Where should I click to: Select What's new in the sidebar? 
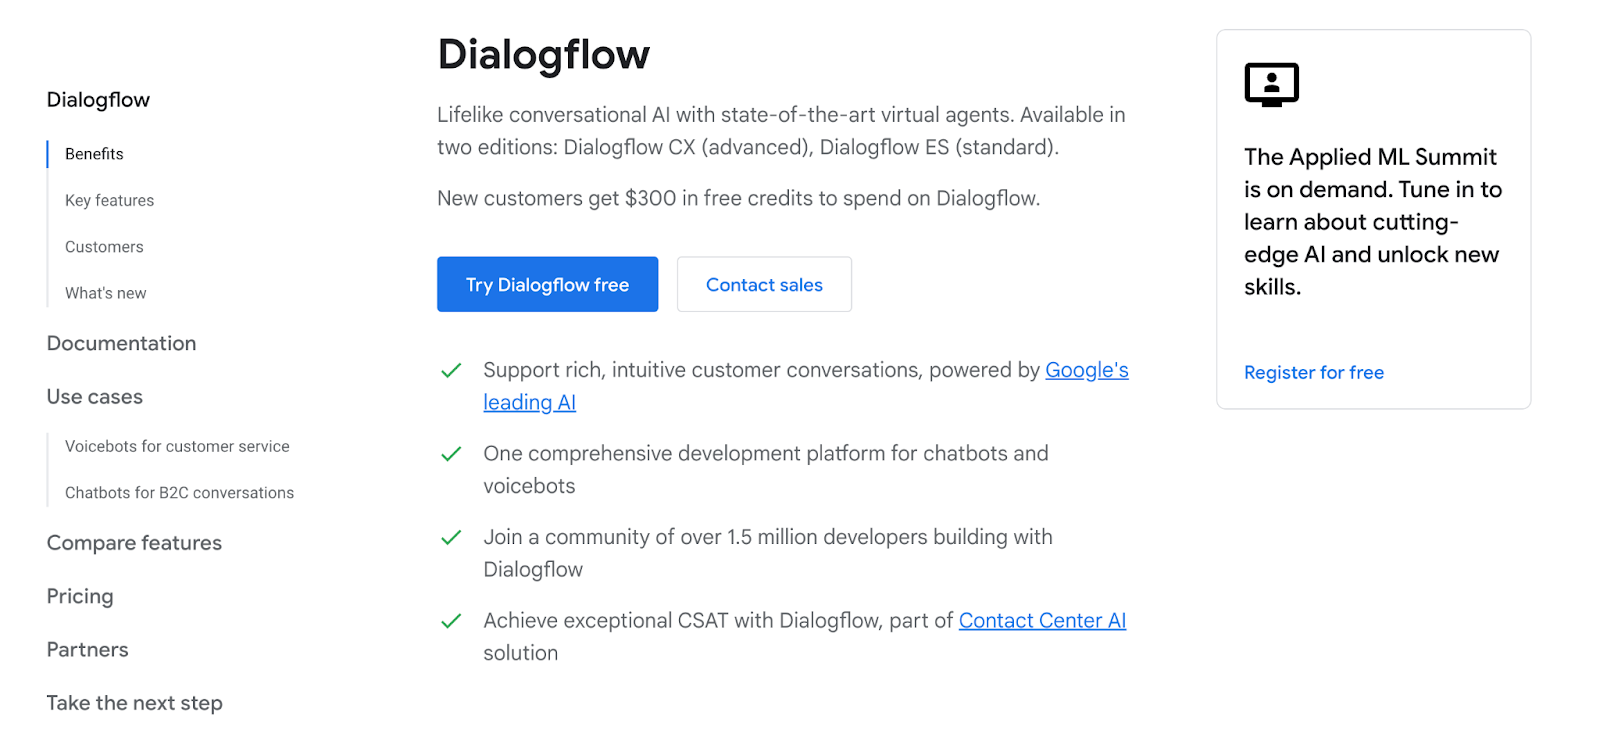[105, 293]
